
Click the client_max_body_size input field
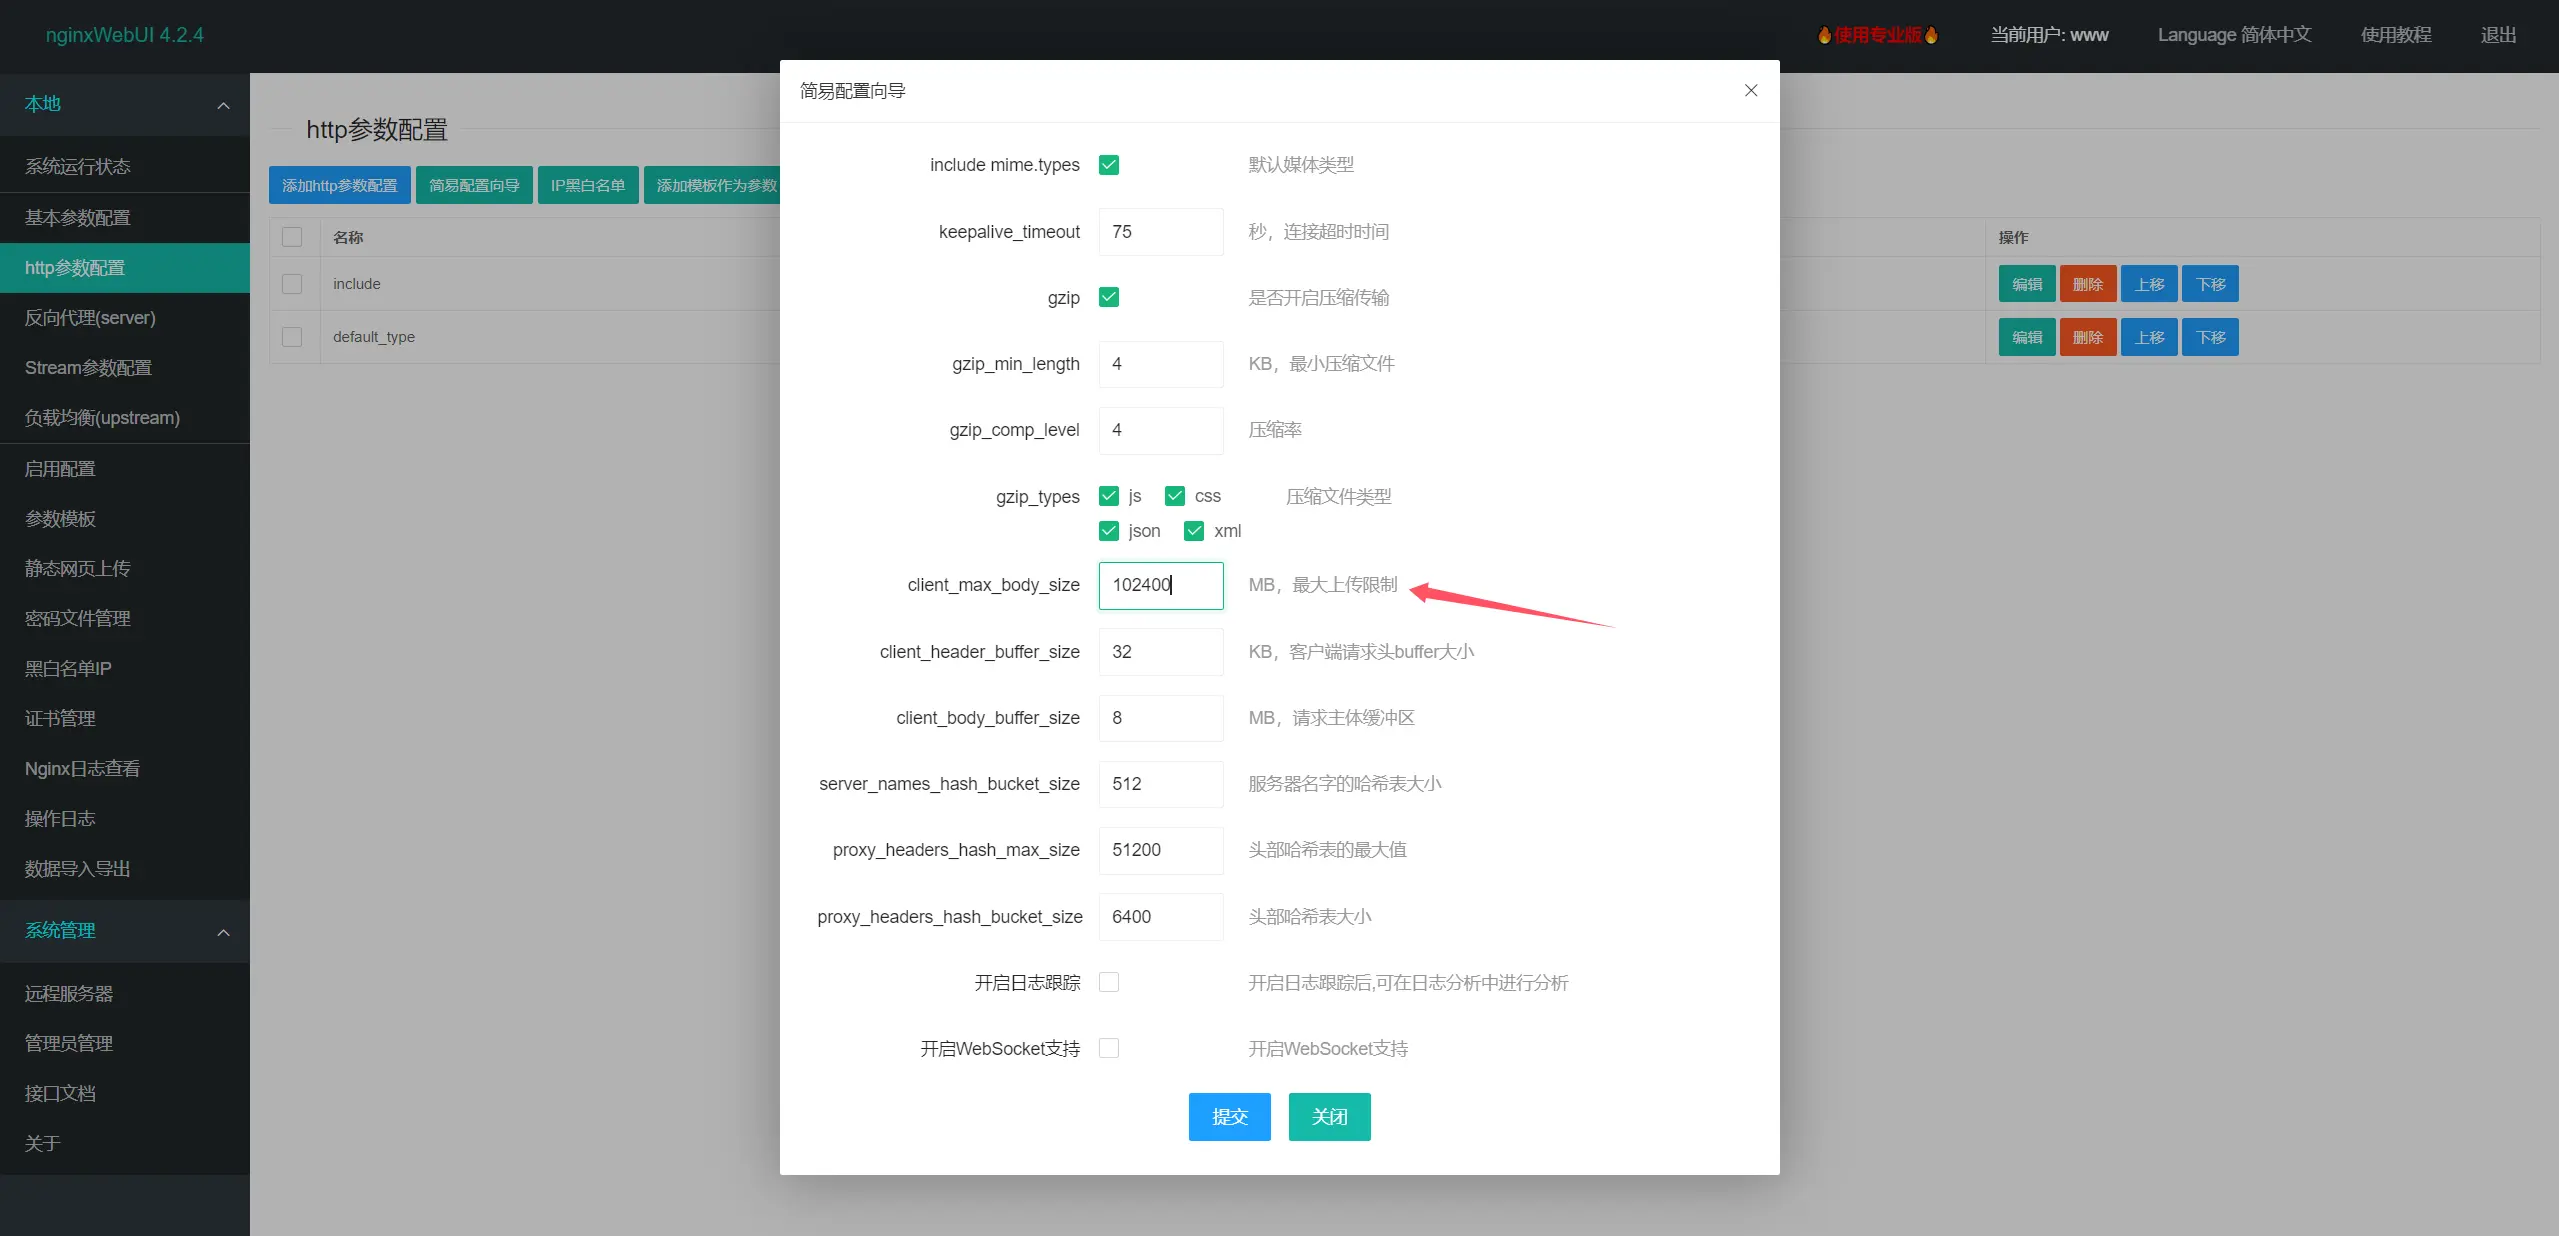click(1160, 585)
